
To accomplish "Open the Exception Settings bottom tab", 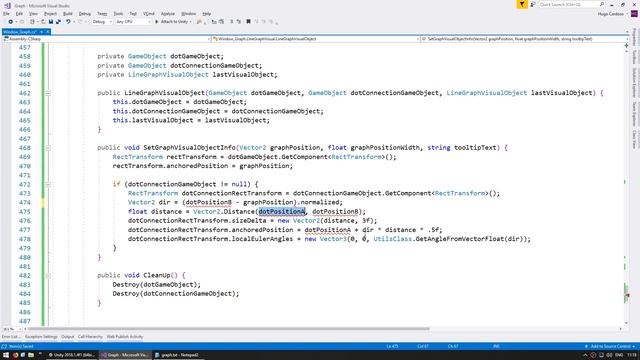I will 41,337.
